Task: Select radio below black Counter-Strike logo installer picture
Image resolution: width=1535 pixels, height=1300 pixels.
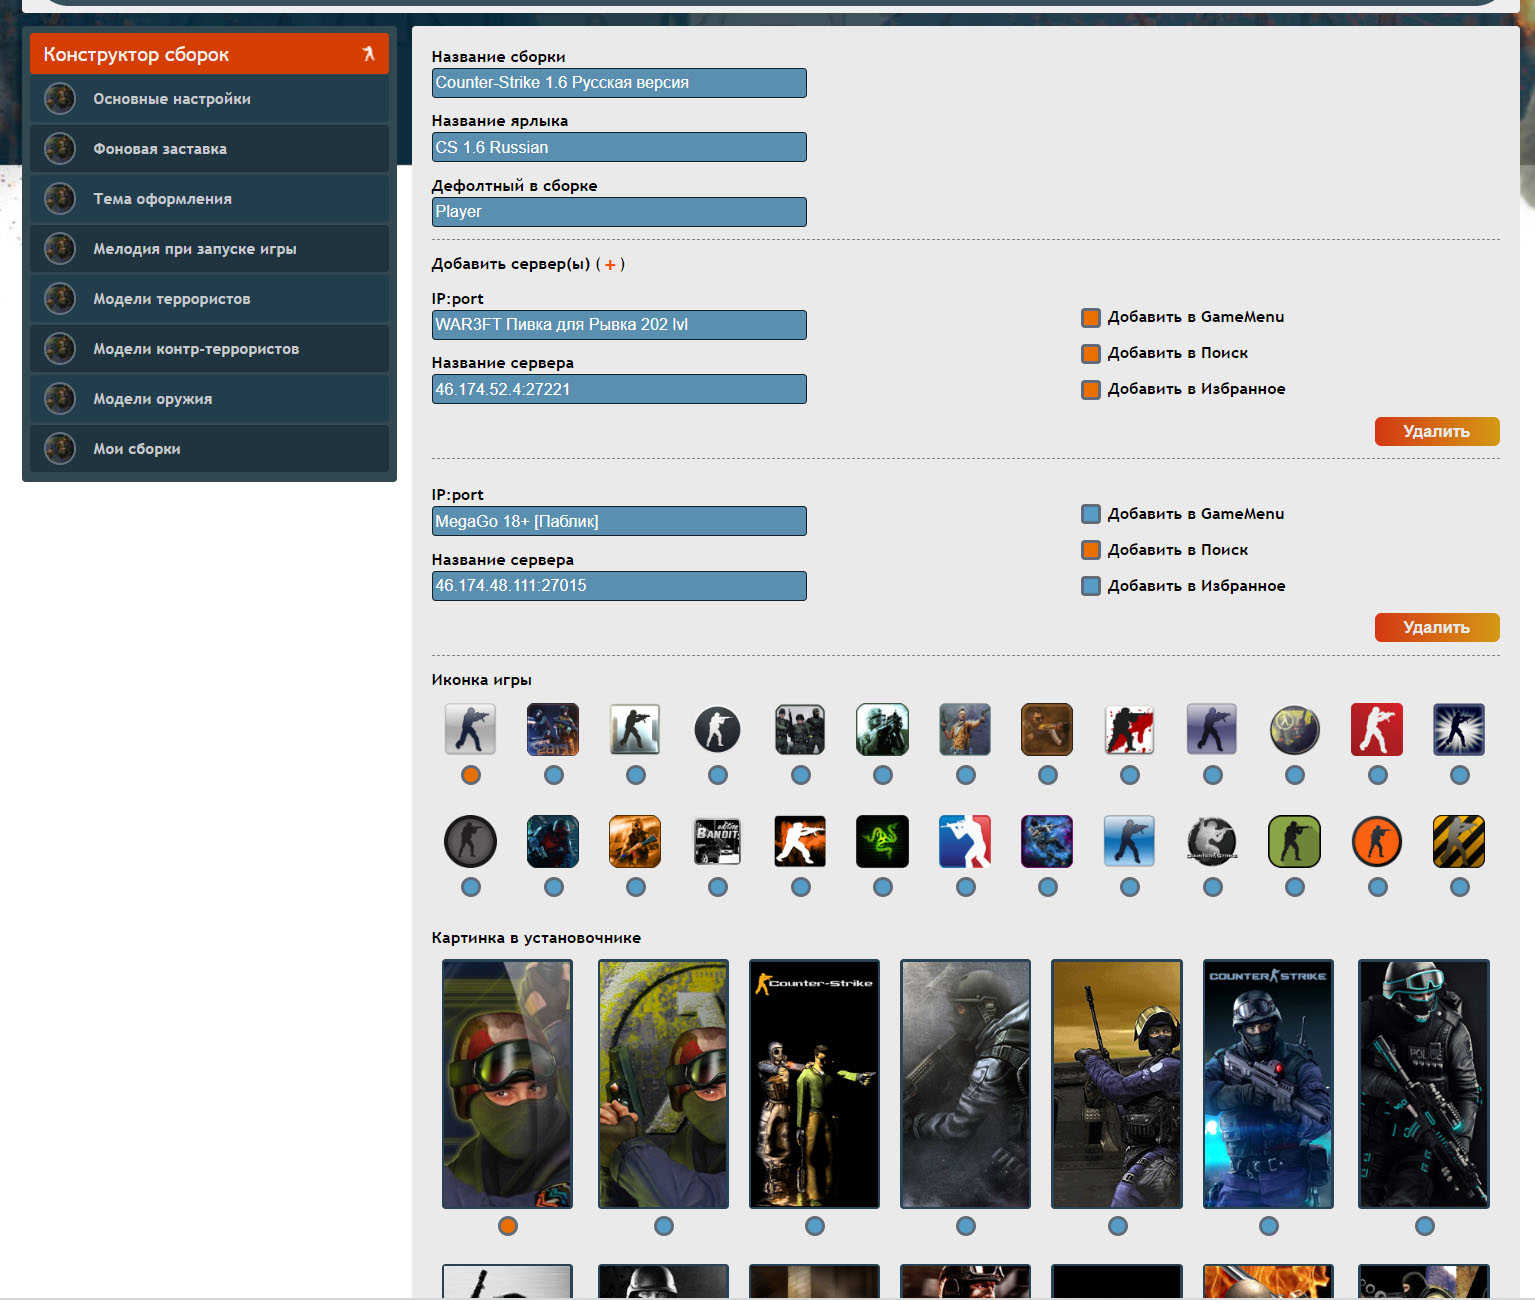Action: (x=815, y=1226)
